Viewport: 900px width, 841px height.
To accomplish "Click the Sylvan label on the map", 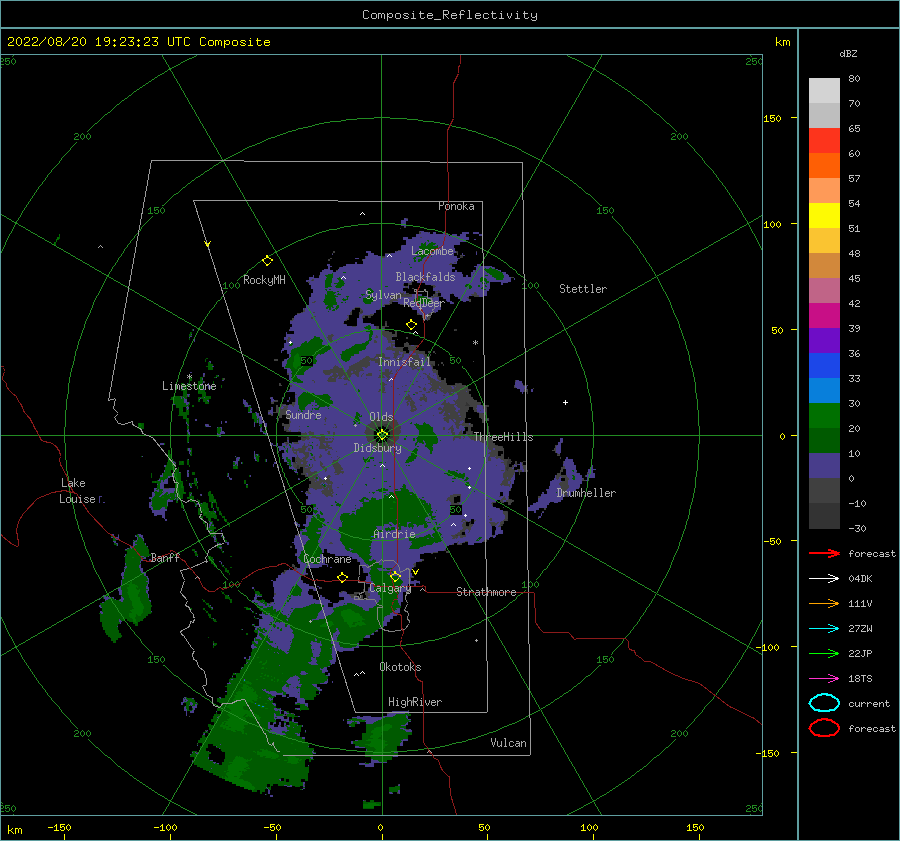I will click(383, 295).
